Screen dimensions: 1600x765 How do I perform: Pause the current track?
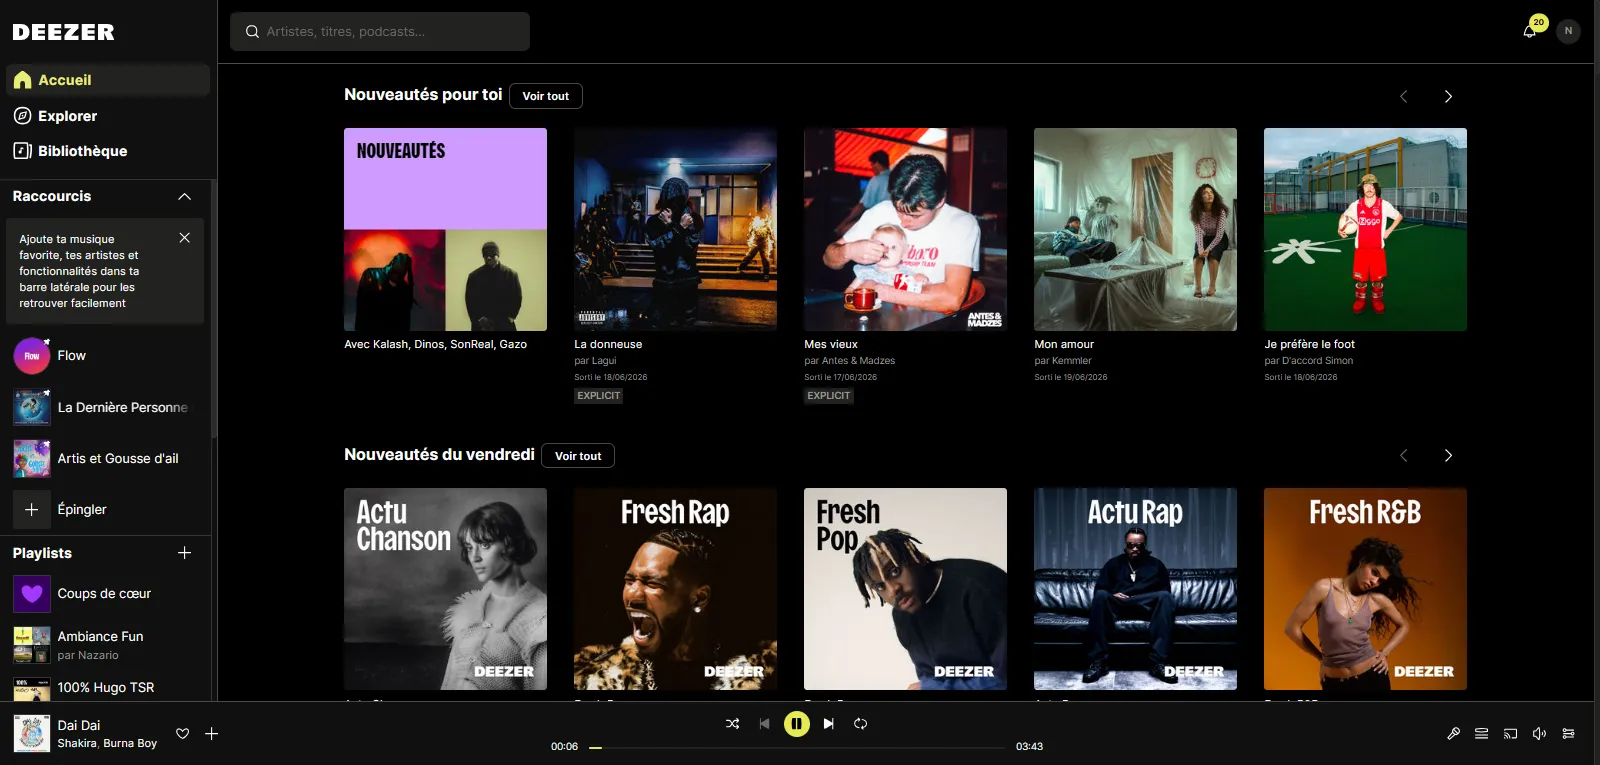tap(797, 723)
